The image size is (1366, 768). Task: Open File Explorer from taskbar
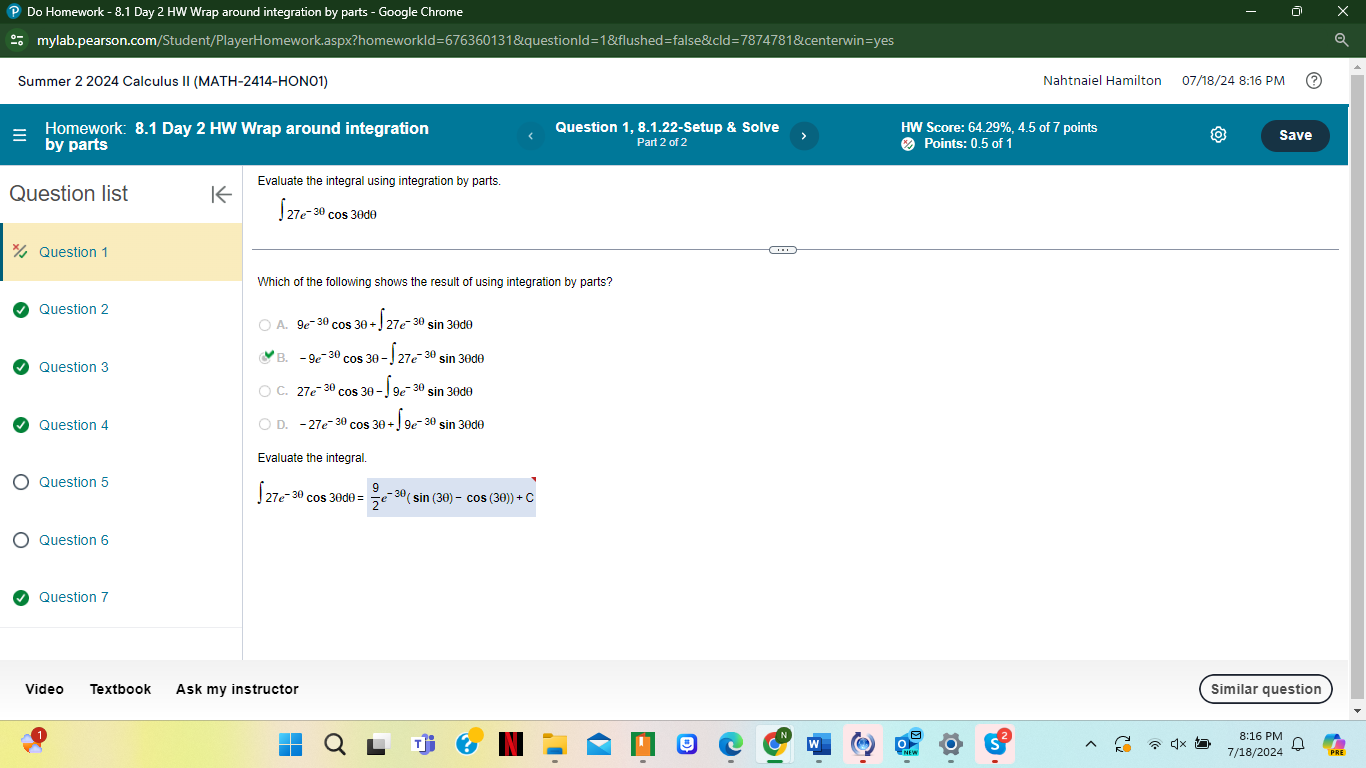(x=554, y=744)
